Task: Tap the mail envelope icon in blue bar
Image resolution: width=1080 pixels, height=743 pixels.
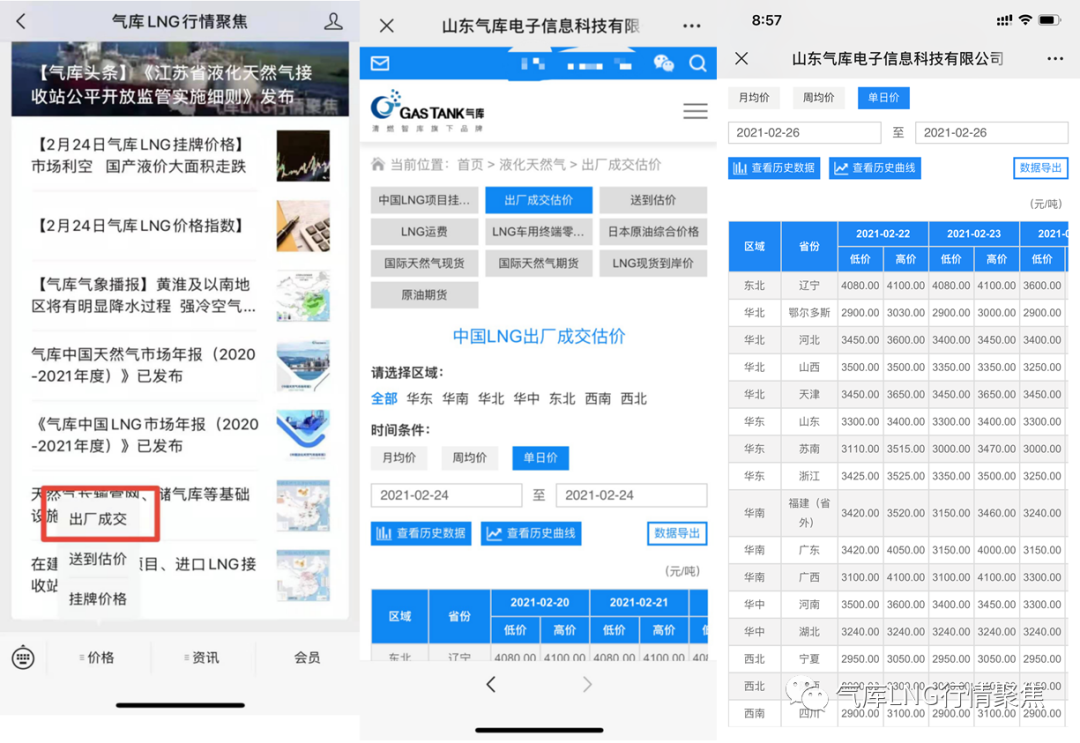Action: pyautogui.click(x=380, y=63)
